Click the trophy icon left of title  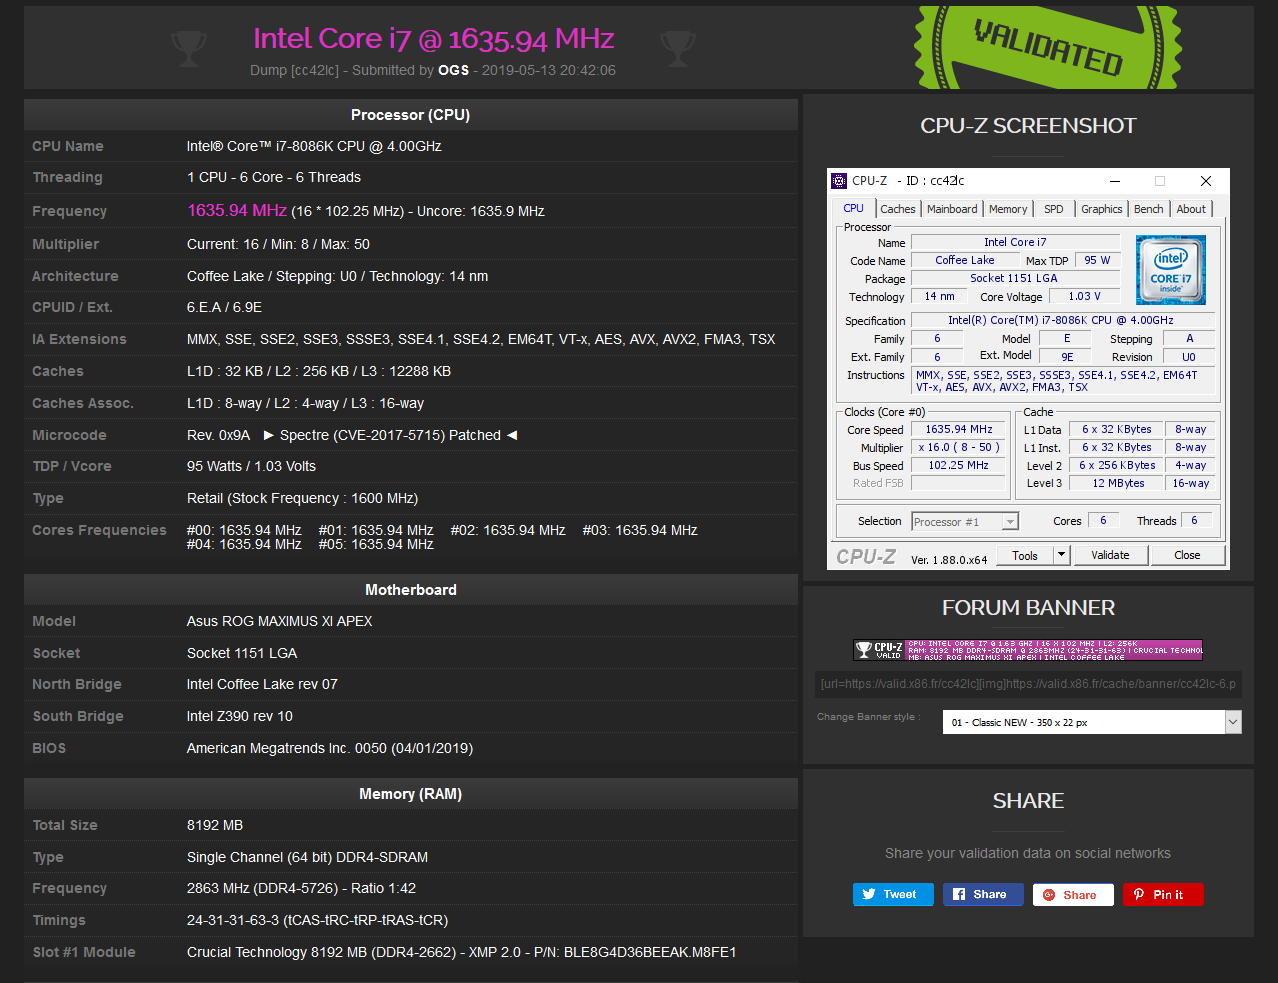point(188,47)
